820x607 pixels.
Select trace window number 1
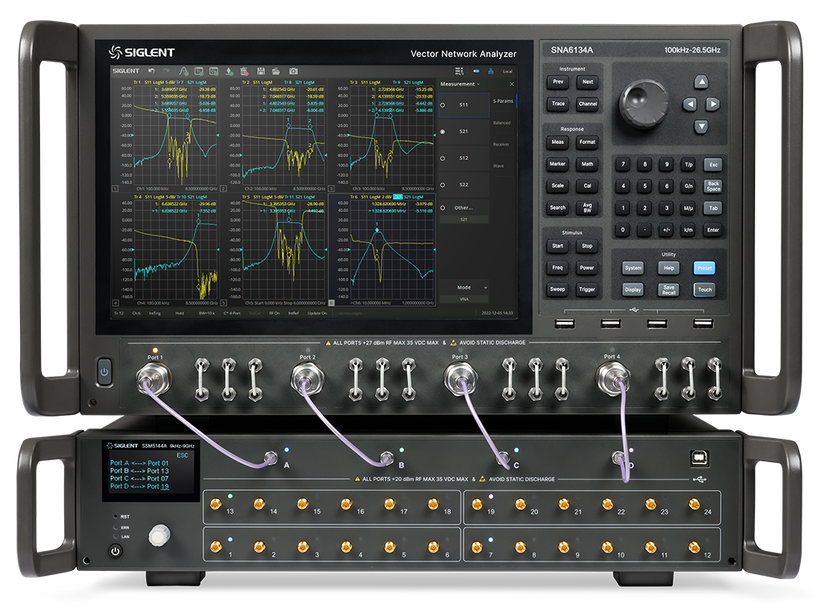coord(116,189)
